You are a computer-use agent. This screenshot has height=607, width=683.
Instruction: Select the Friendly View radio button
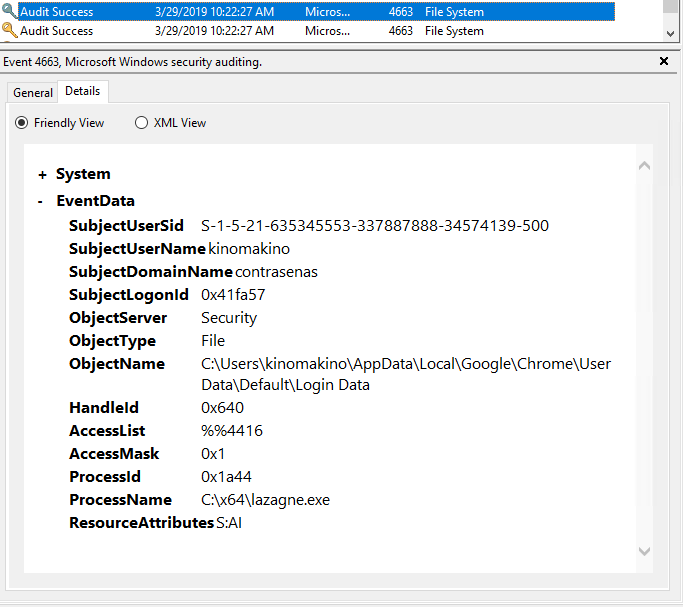click(x=22, y=123)
